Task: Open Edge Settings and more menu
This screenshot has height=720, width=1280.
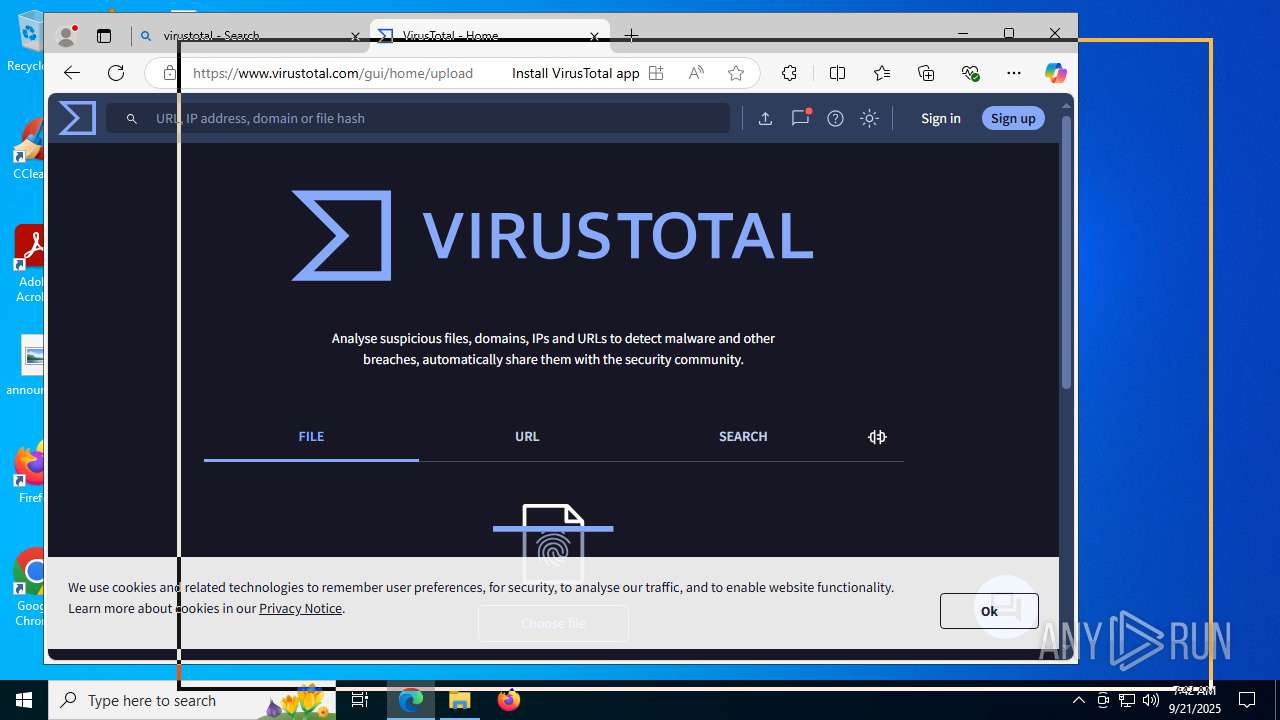Action: click(1014, 73)
